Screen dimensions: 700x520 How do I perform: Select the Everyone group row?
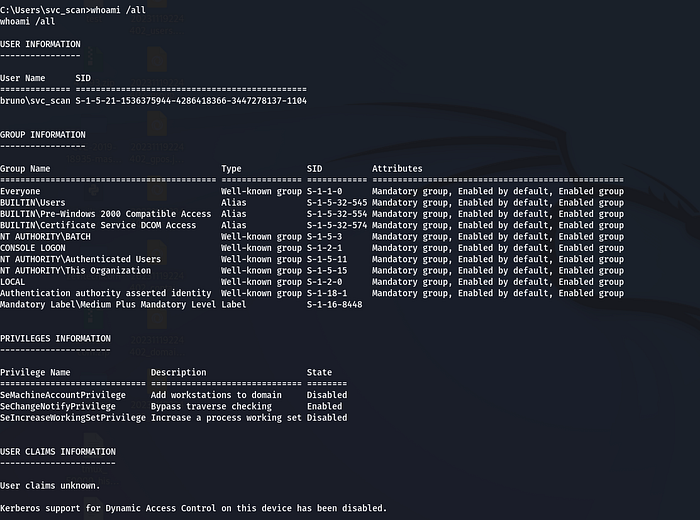click(21, 191)
